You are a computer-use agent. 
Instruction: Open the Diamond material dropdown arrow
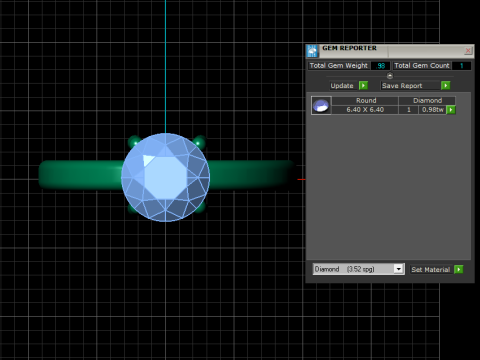pos(399,269)
